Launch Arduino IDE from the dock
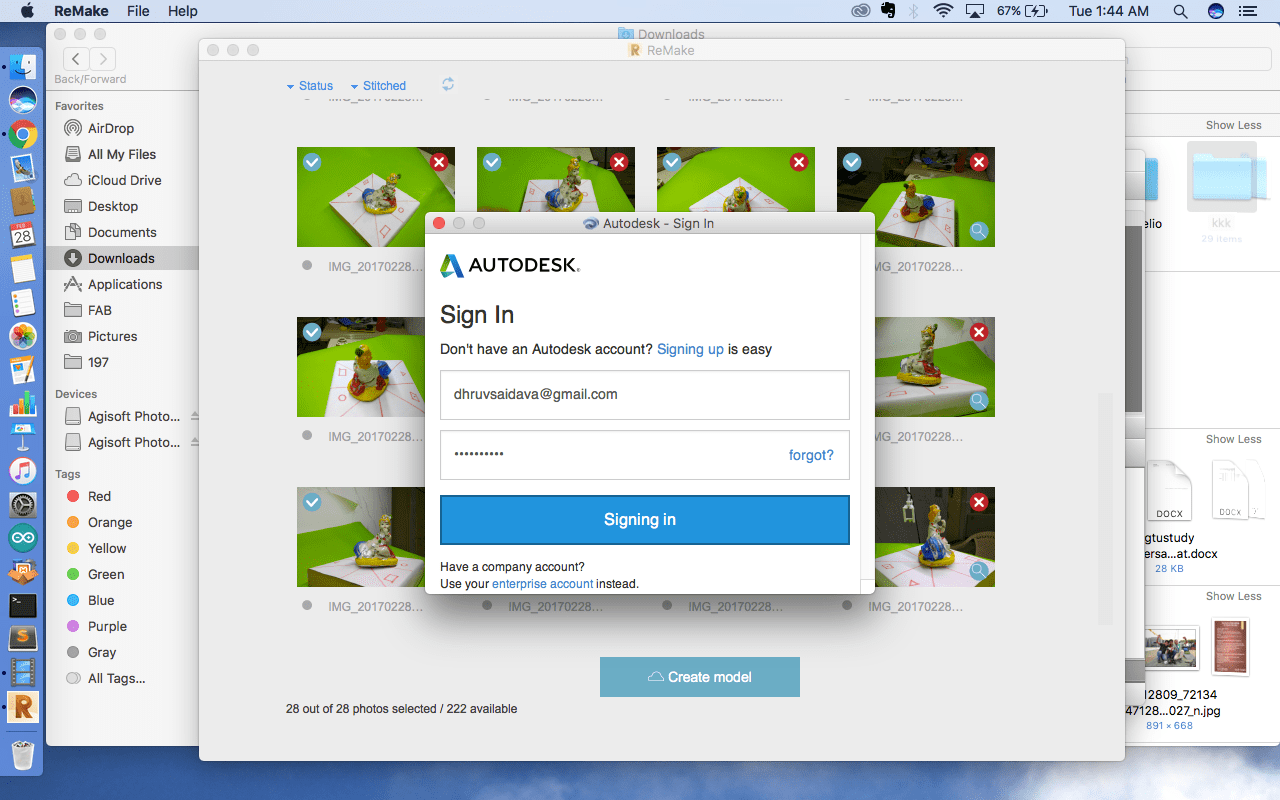The image size is (1280, 800). 23,538
